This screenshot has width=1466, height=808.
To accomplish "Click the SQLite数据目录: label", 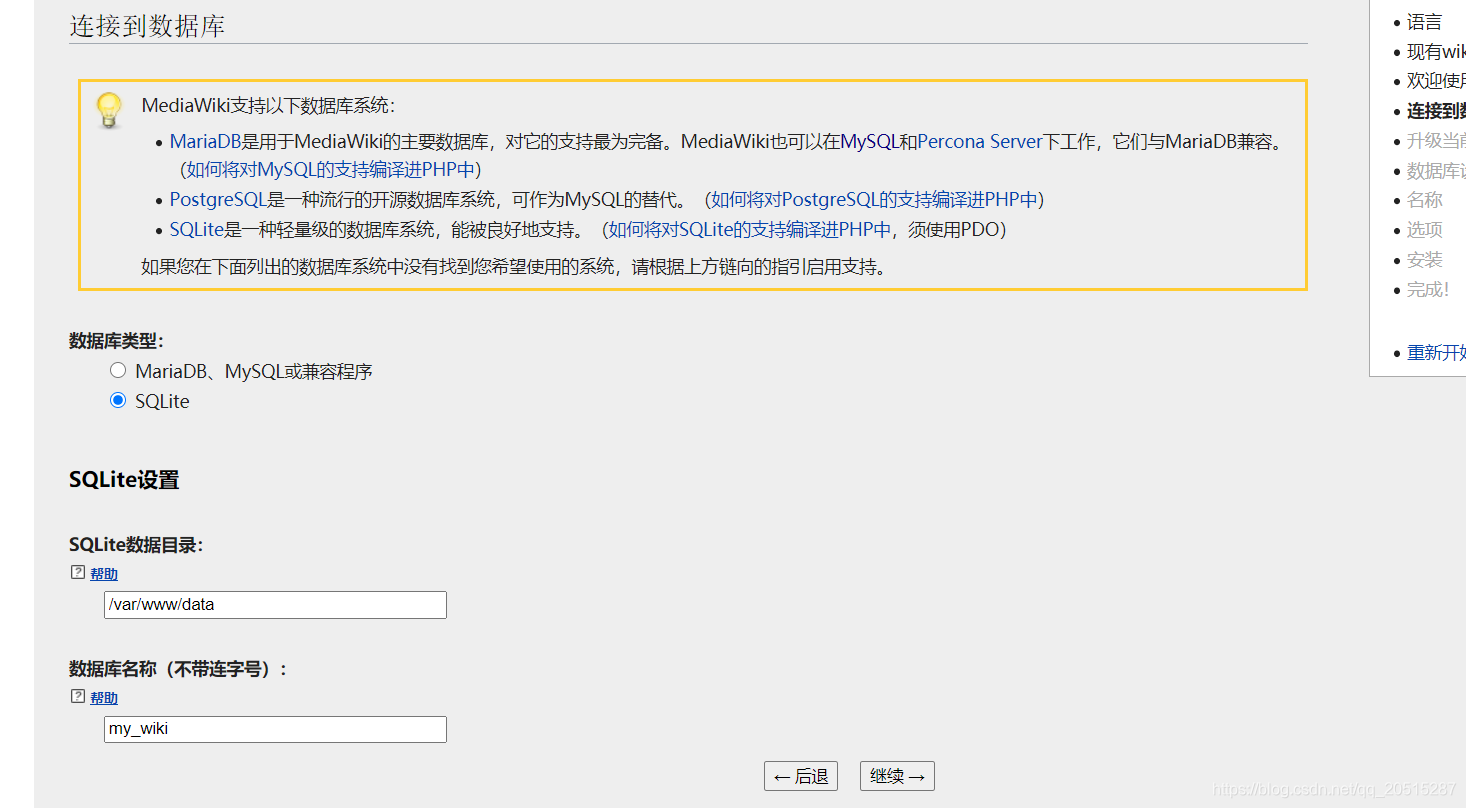I will 136,545.
